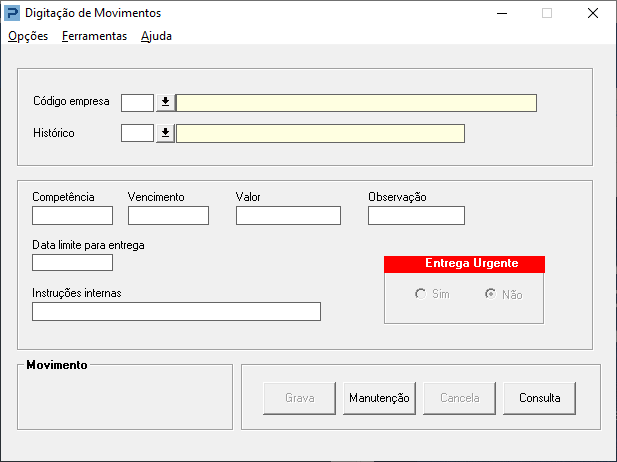Click into the Vencimento field
Viewport: 617px width, 462px height.
[x=168, y=215]
